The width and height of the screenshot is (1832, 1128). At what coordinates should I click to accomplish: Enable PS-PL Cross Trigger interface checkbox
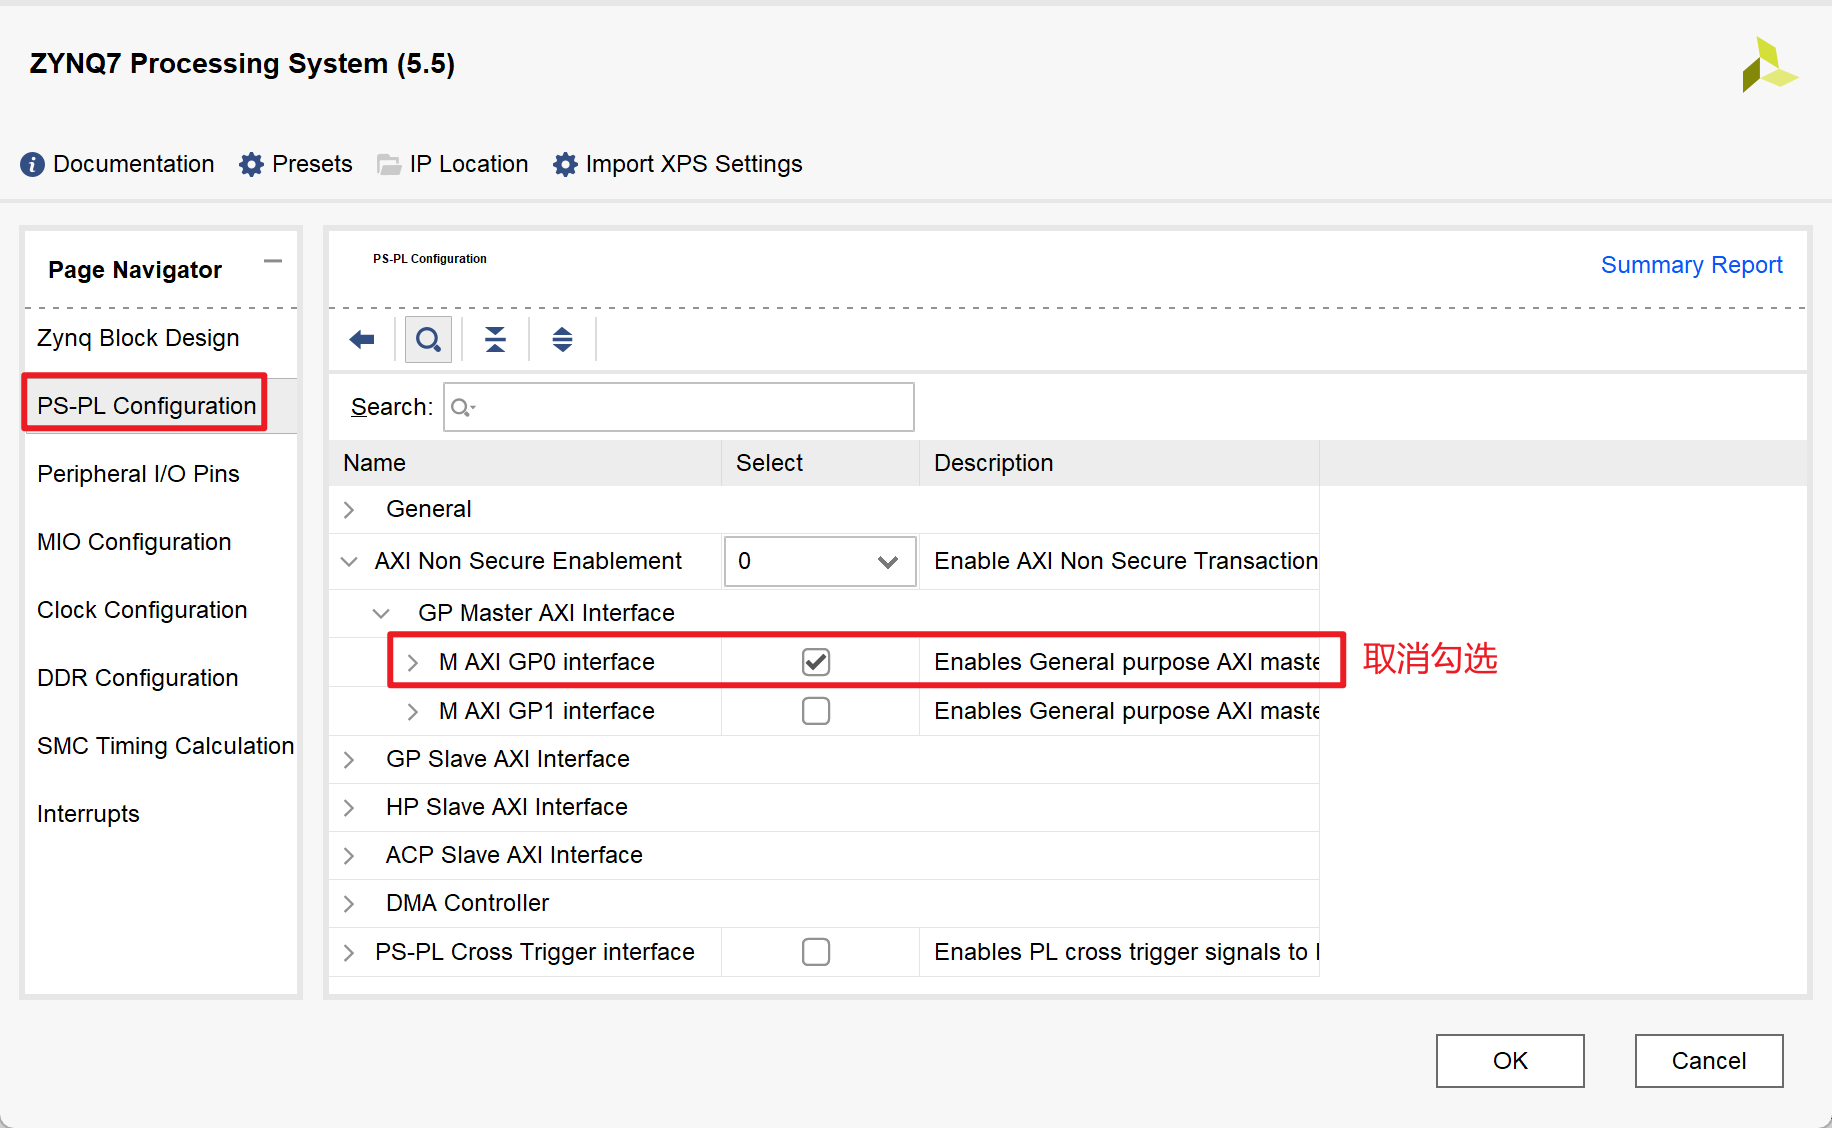point(816,952)
